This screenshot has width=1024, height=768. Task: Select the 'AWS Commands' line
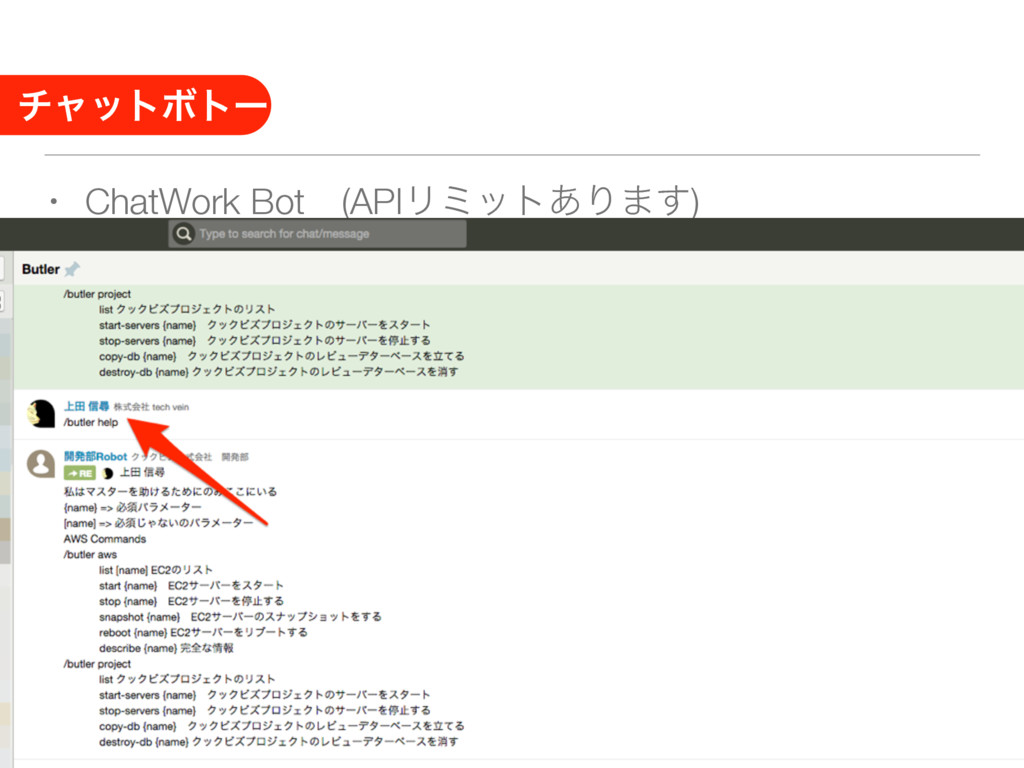104,539
